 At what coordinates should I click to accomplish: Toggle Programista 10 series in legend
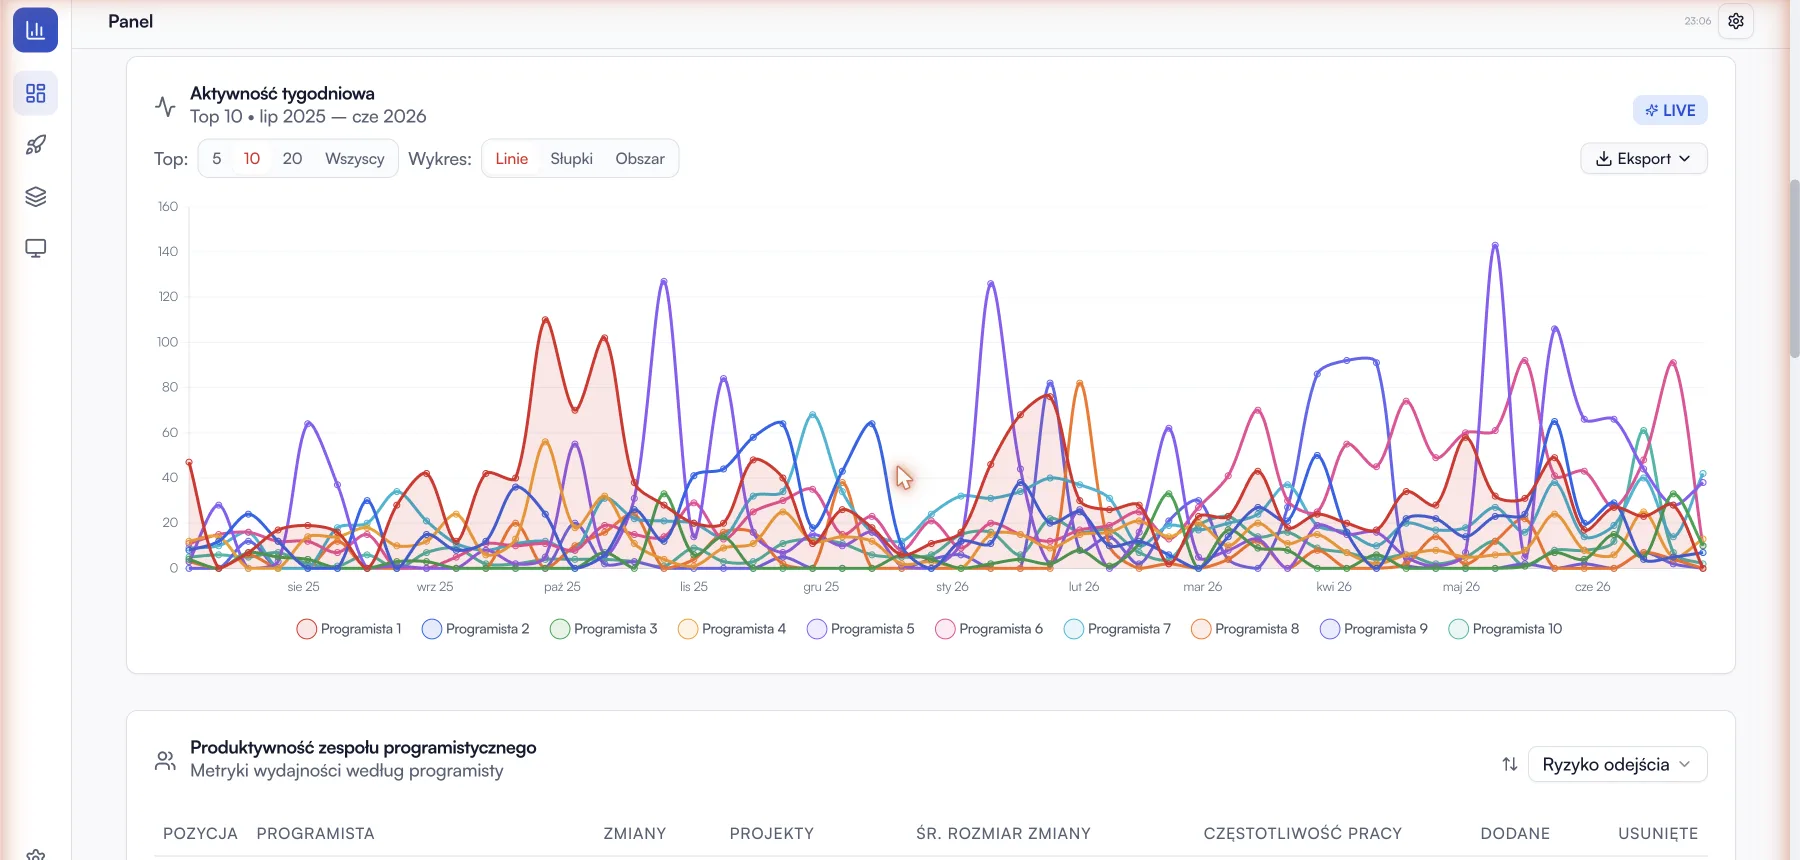pyautogui.click(x=1505, y=629)
